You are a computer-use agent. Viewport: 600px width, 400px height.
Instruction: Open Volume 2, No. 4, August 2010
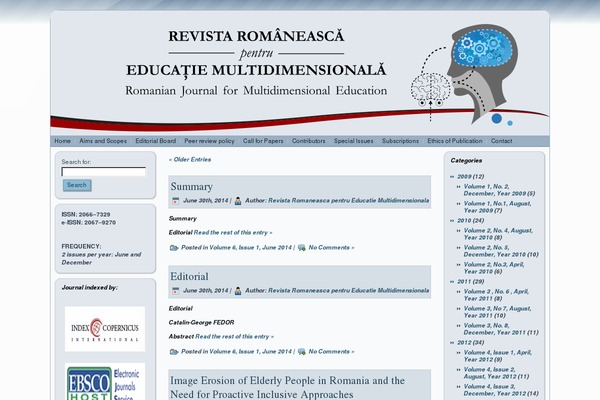pyautogui.click(x=498, y=234)
